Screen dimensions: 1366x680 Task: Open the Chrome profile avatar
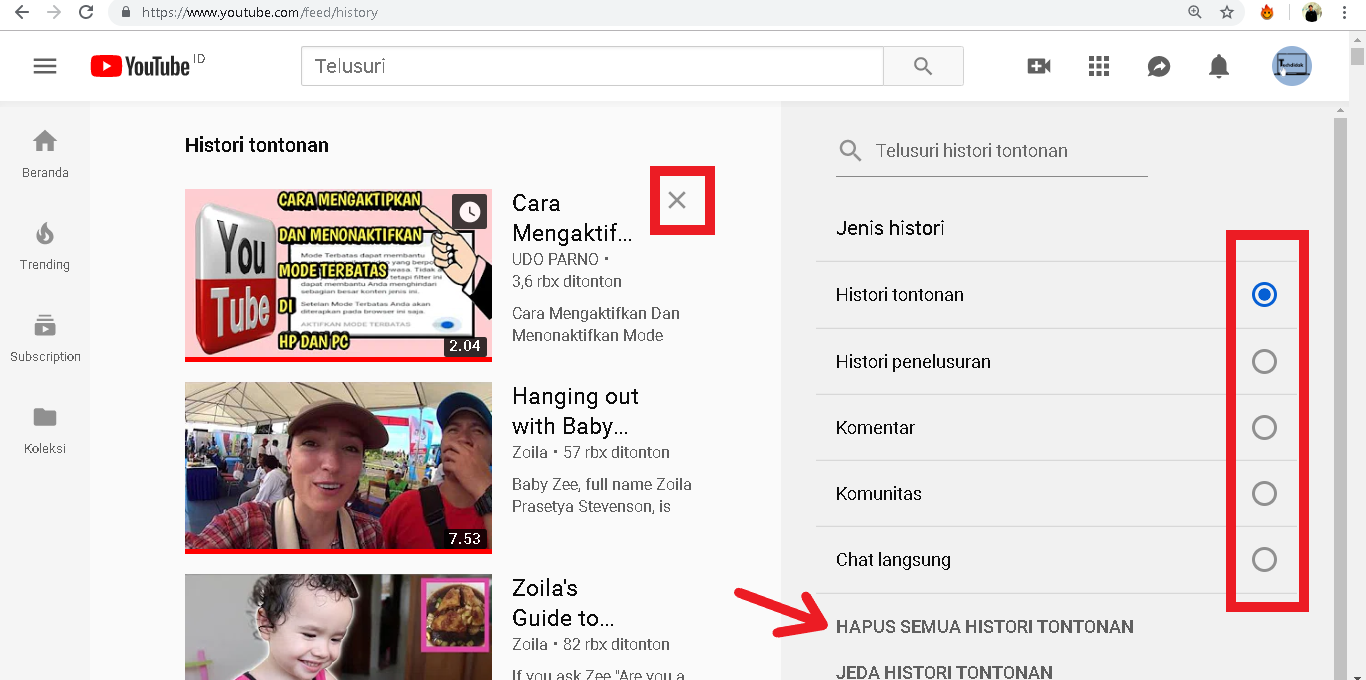click(1312, 12)
